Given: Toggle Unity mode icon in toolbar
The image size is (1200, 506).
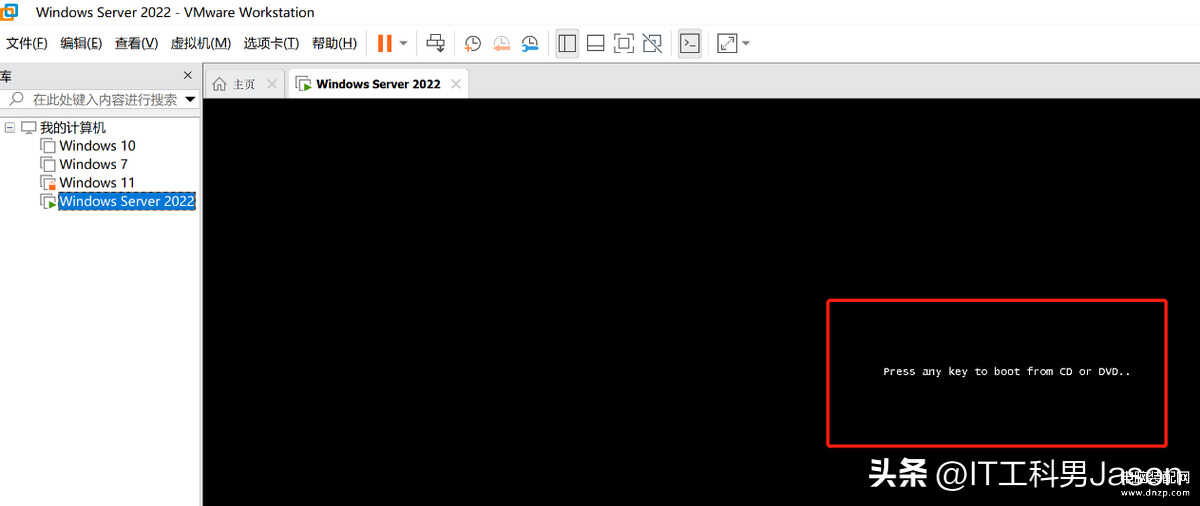Looking at the screenshot, I should pyautogui.click(x=652, y=43).
